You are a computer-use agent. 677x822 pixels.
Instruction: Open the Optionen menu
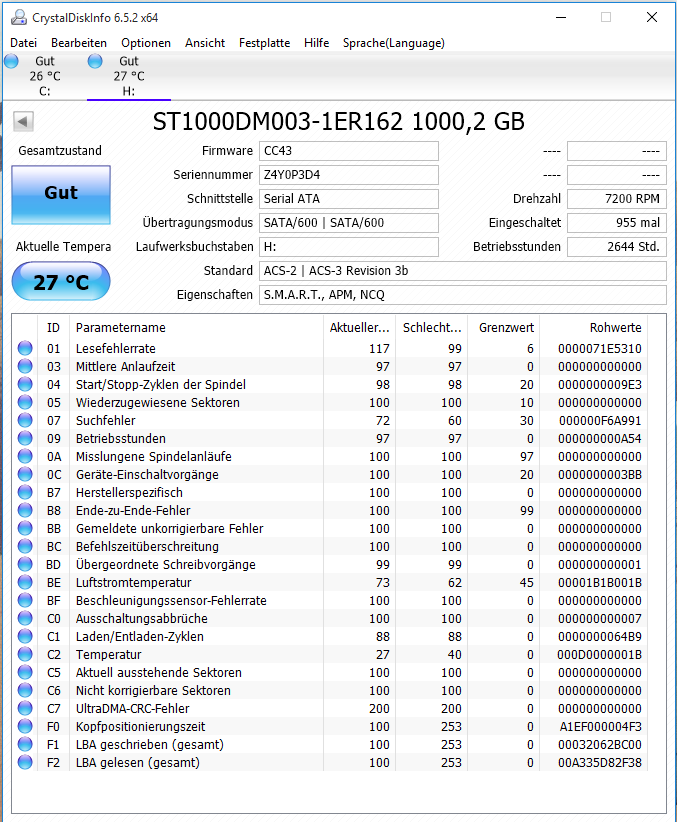point(146,43)
